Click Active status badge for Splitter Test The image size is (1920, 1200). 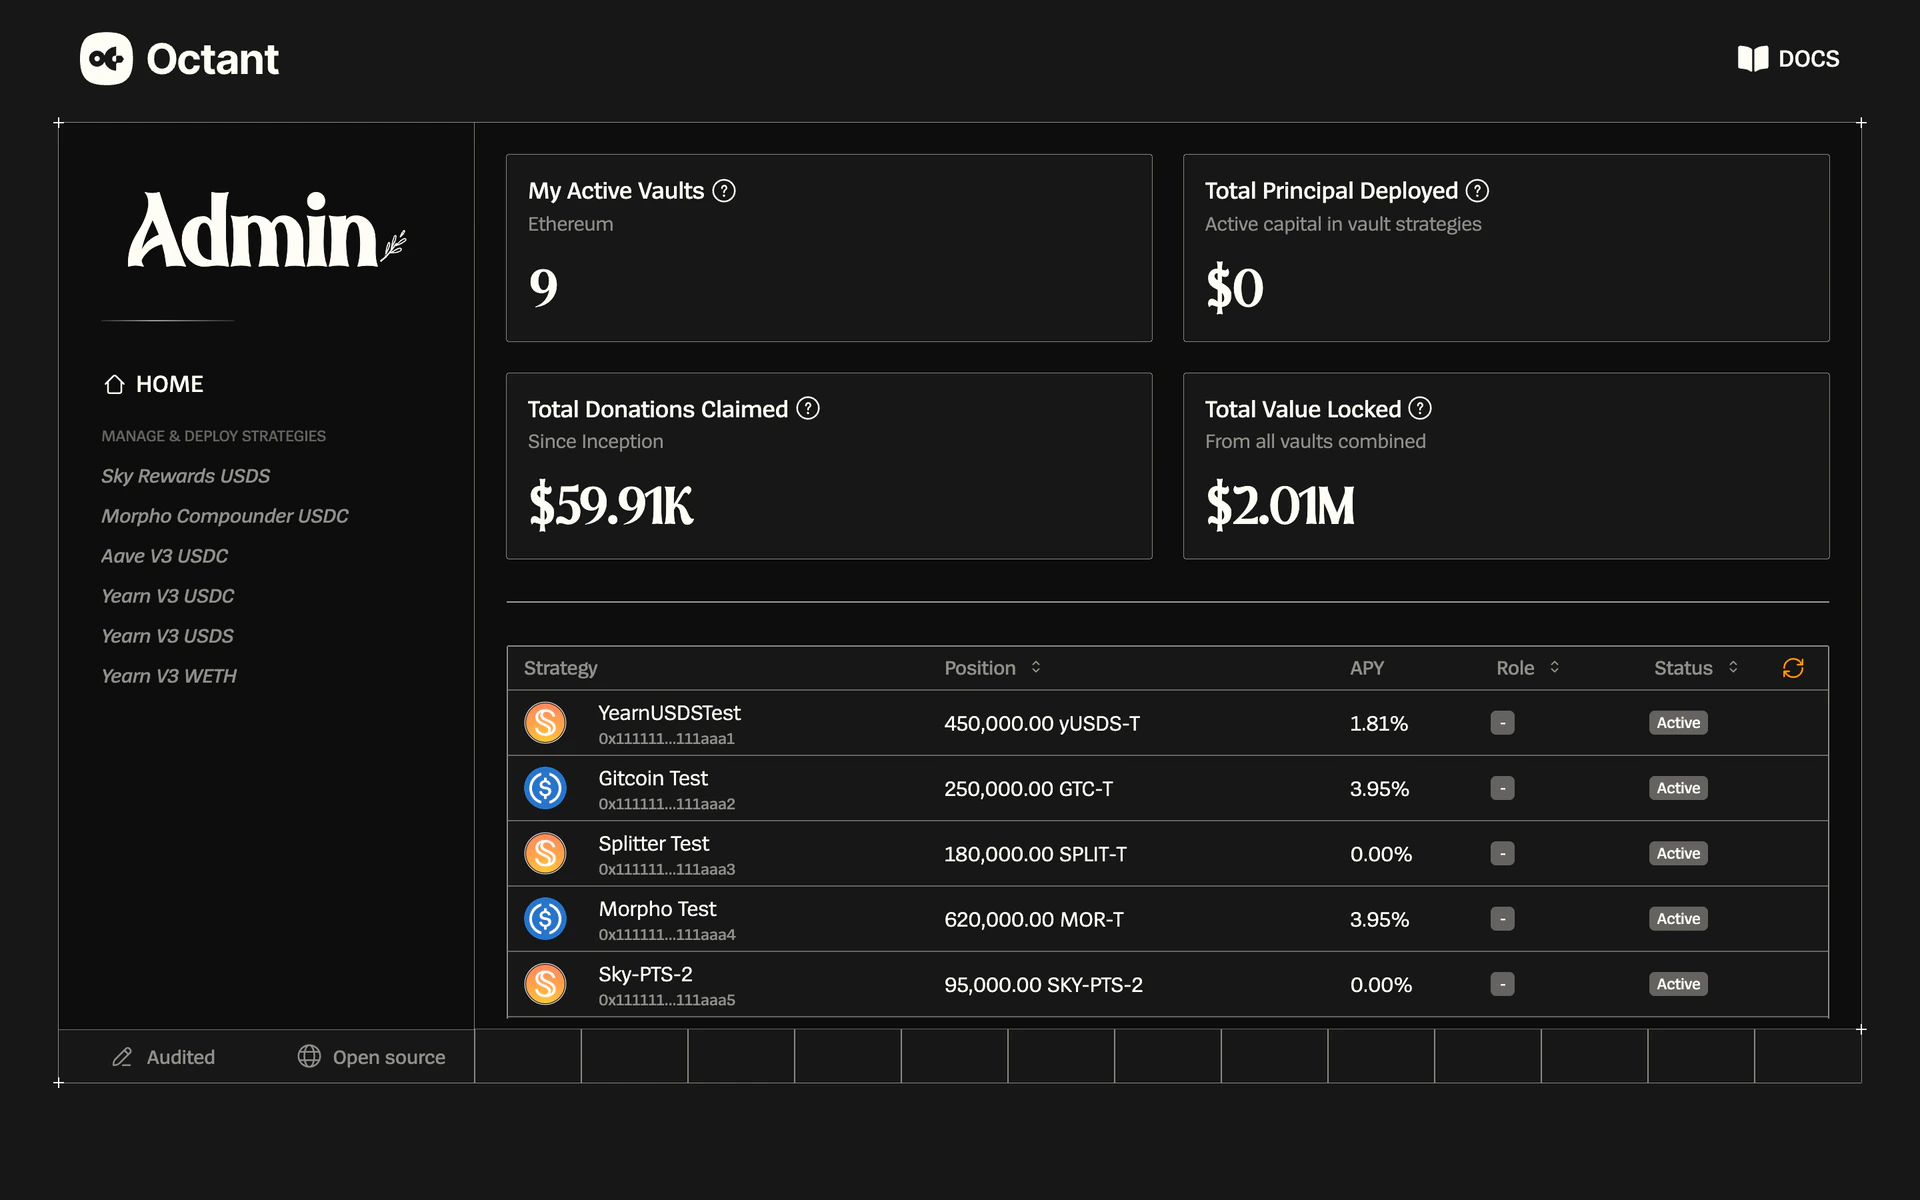[x=1678, y=854]
